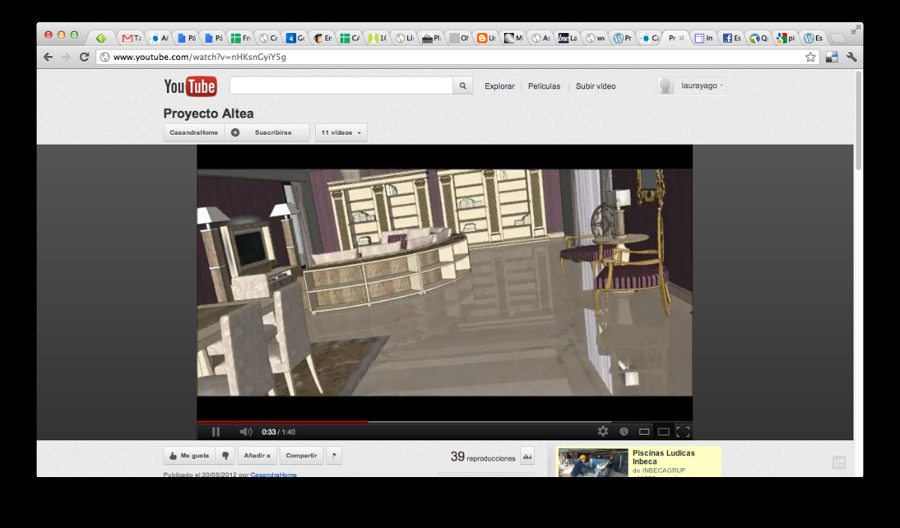Click the YouTube search input field
The image size is (900, 528).
(x=340, y=86)
